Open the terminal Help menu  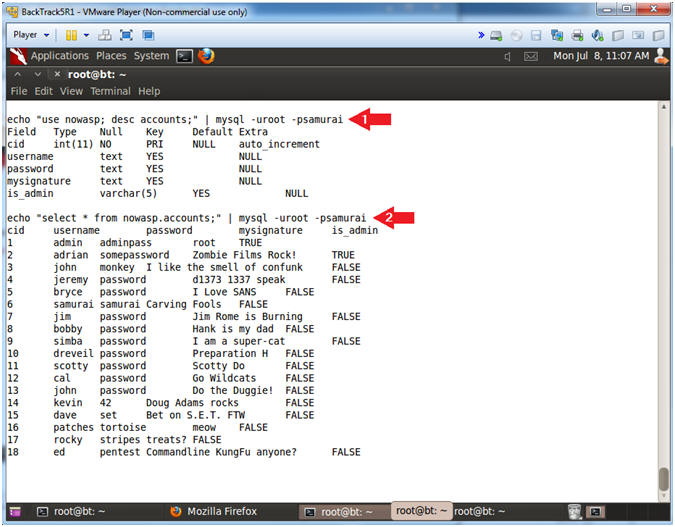coord(149,91)
